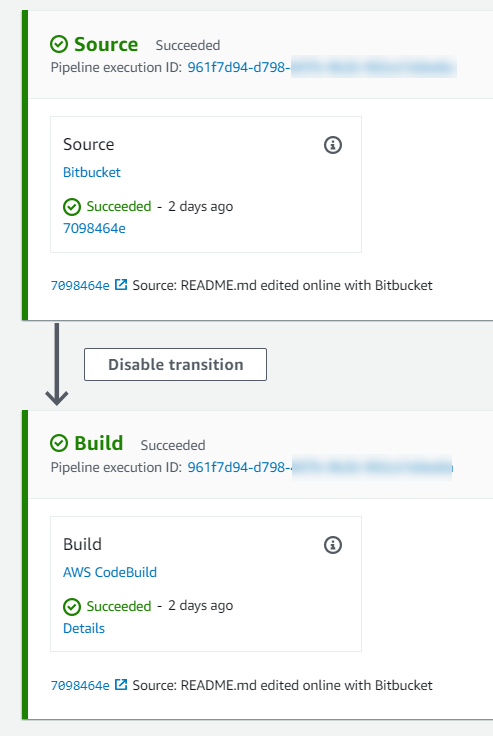Open revision 7098464e inside Source action card
Image resolution: width=493 pixels, height=736 pixels.
tap(94, 228)
